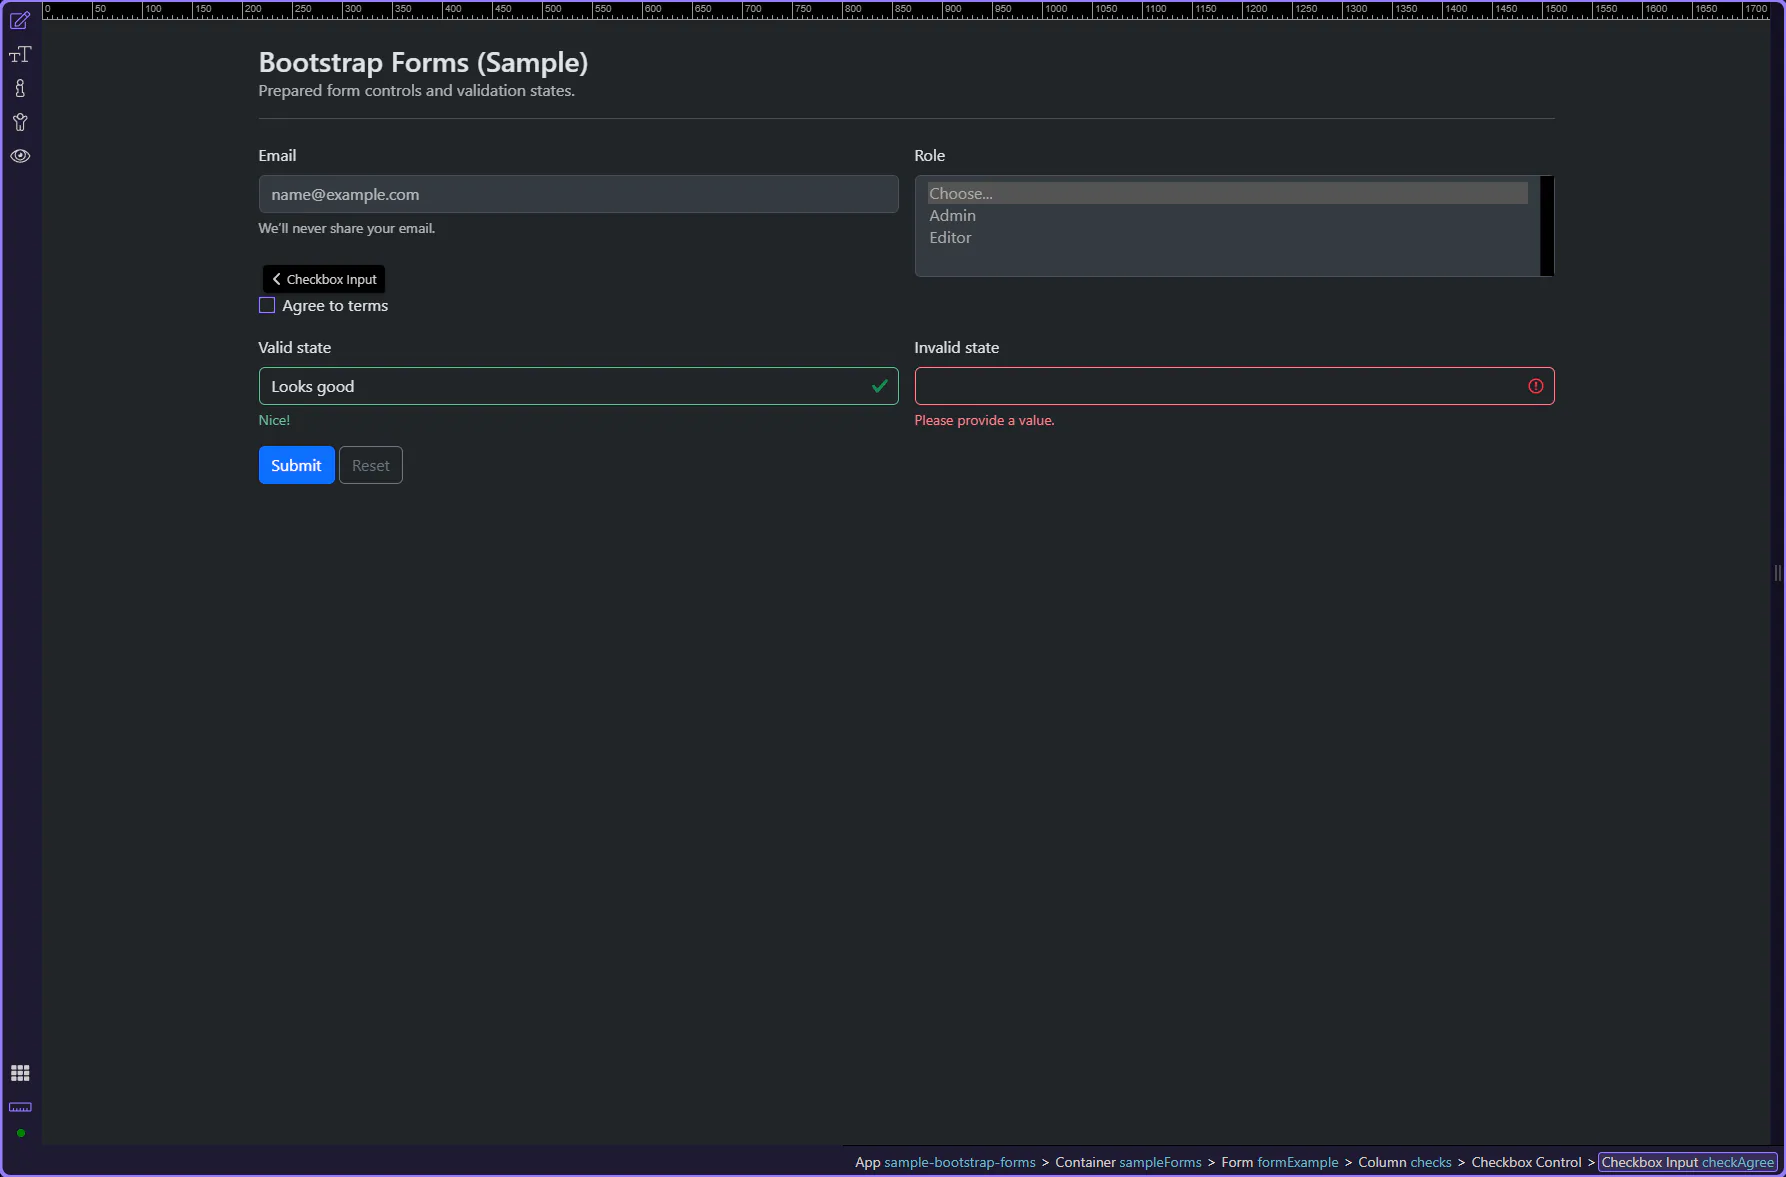Select the Choose... option in Role list

[960, 194]
